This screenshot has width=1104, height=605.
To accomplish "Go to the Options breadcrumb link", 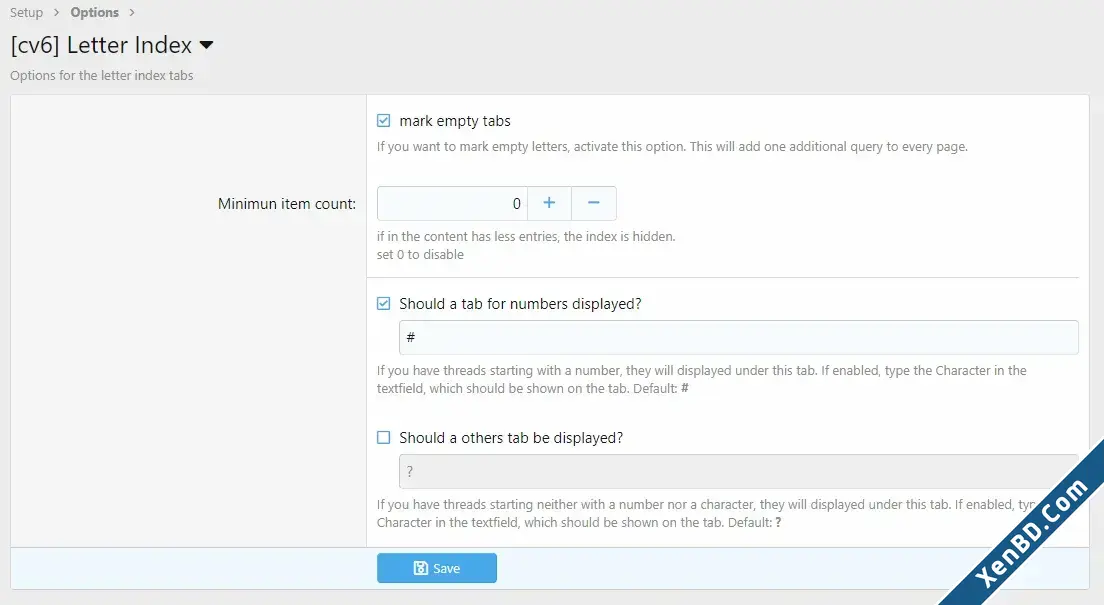I will [x=94, y=13].
